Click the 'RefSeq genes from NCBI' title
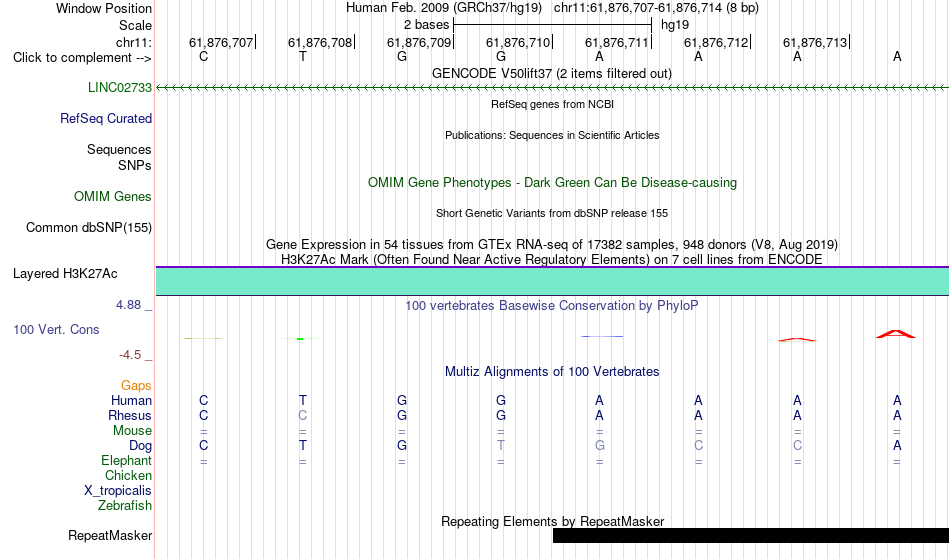950x559 pixels. (x=553, y=104)
